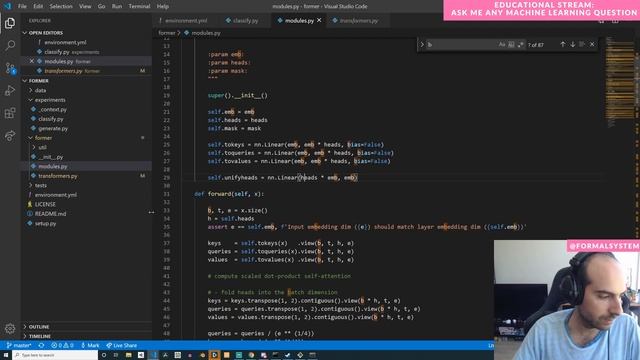This screenshot has width=640, height=360.
Task: Close the modules.py editor tab
Action: (319, 20)
